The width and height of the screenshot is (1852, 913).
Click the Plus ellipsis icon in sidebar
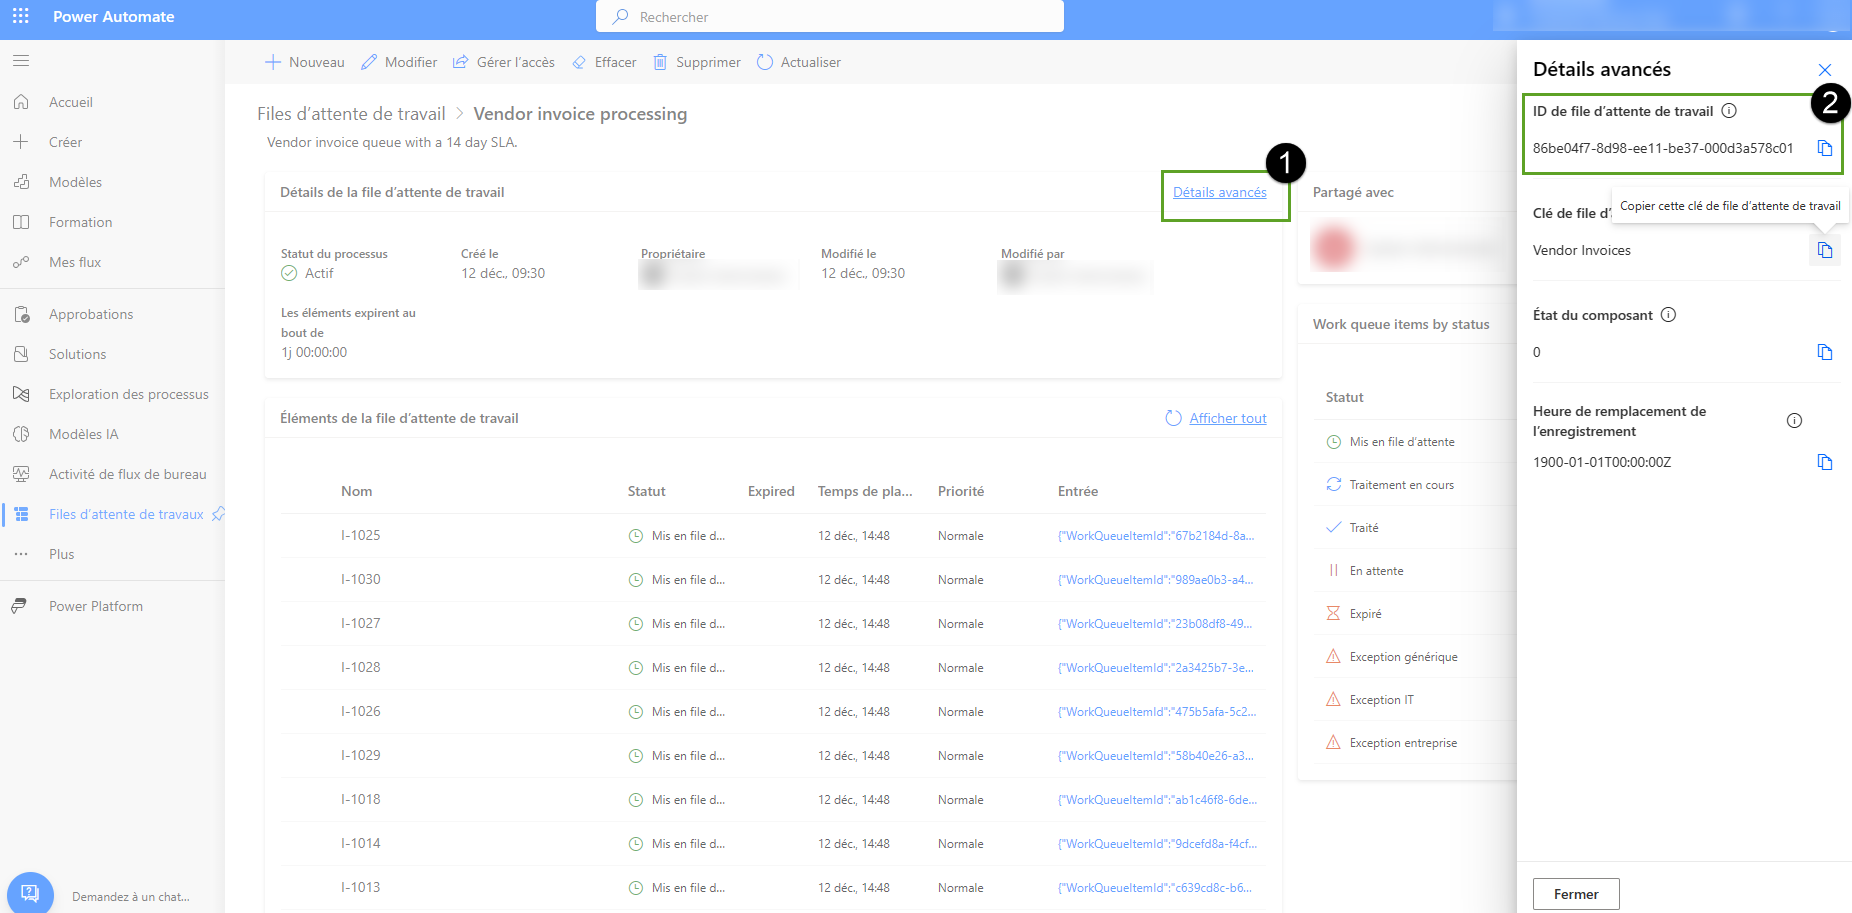[x=21, y=554]
